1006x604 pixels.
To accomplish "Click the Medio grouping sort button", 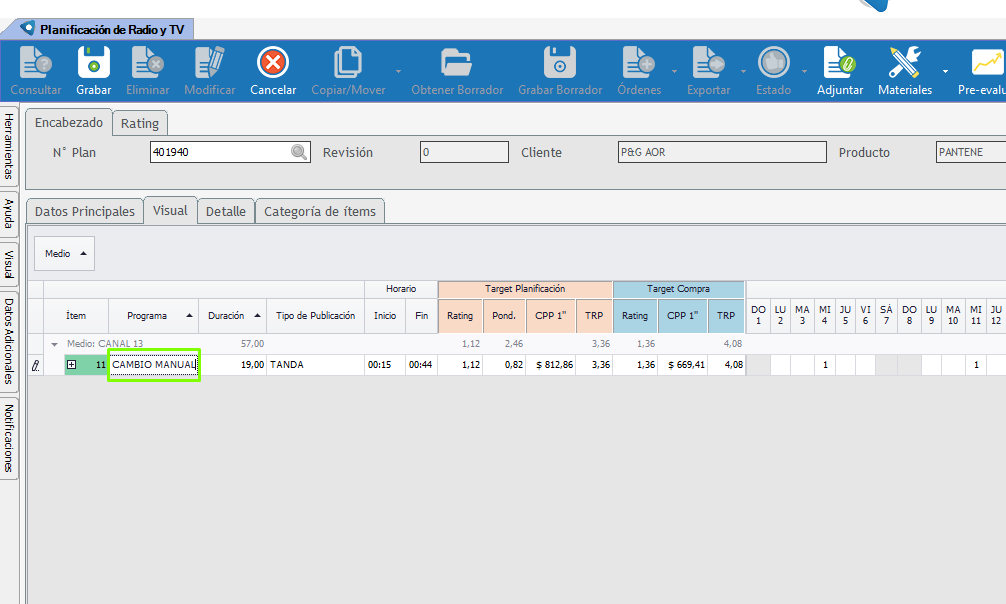I will [64, 254].
